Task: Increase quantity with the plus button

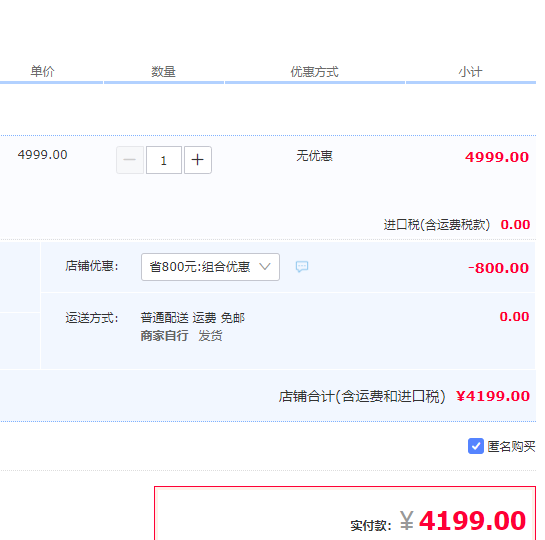Action: click(x=197, y=160)
